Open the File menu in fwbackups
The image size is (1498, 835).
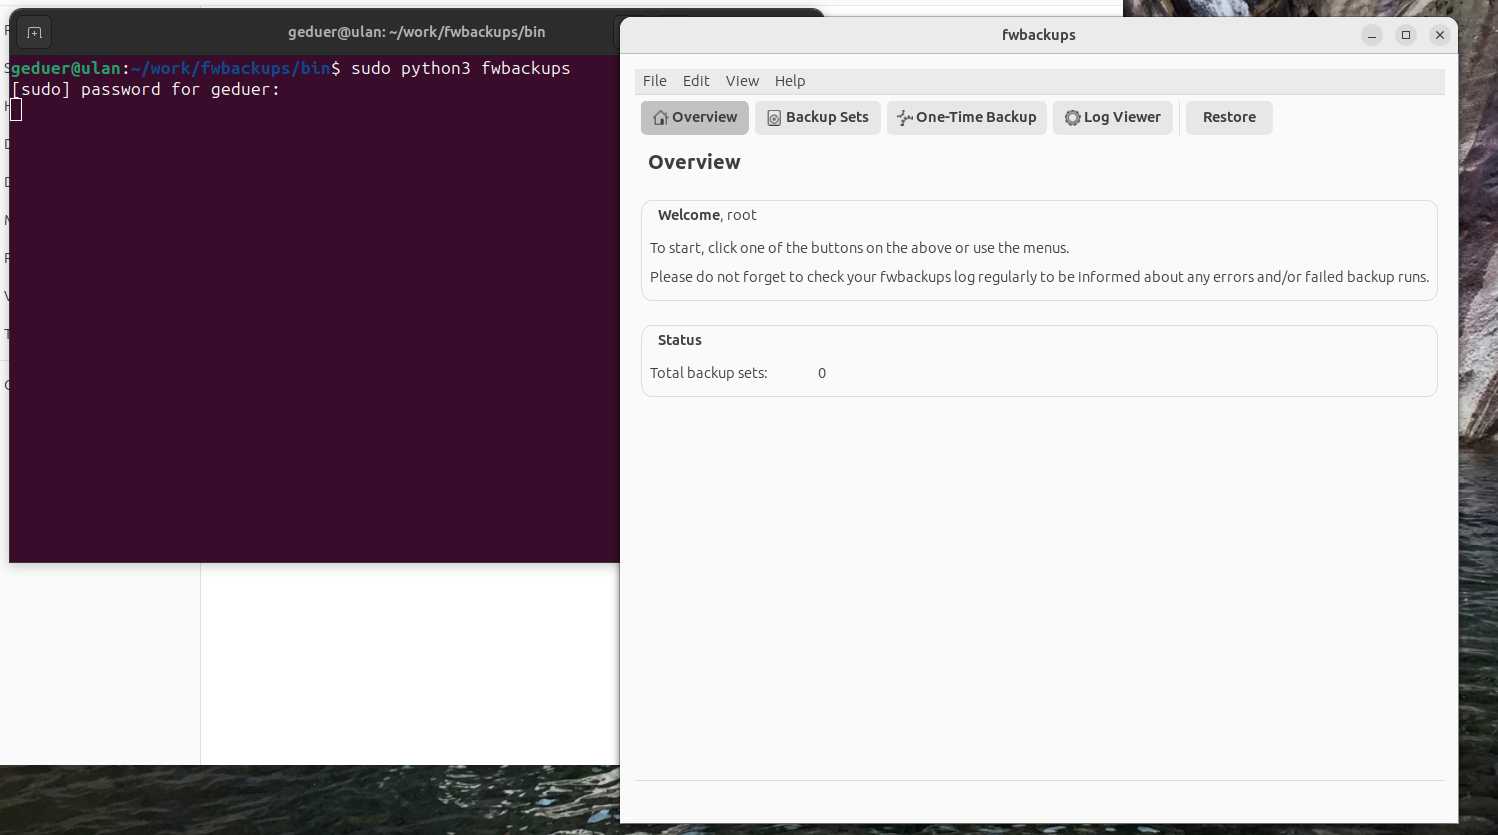pos(655,81)
